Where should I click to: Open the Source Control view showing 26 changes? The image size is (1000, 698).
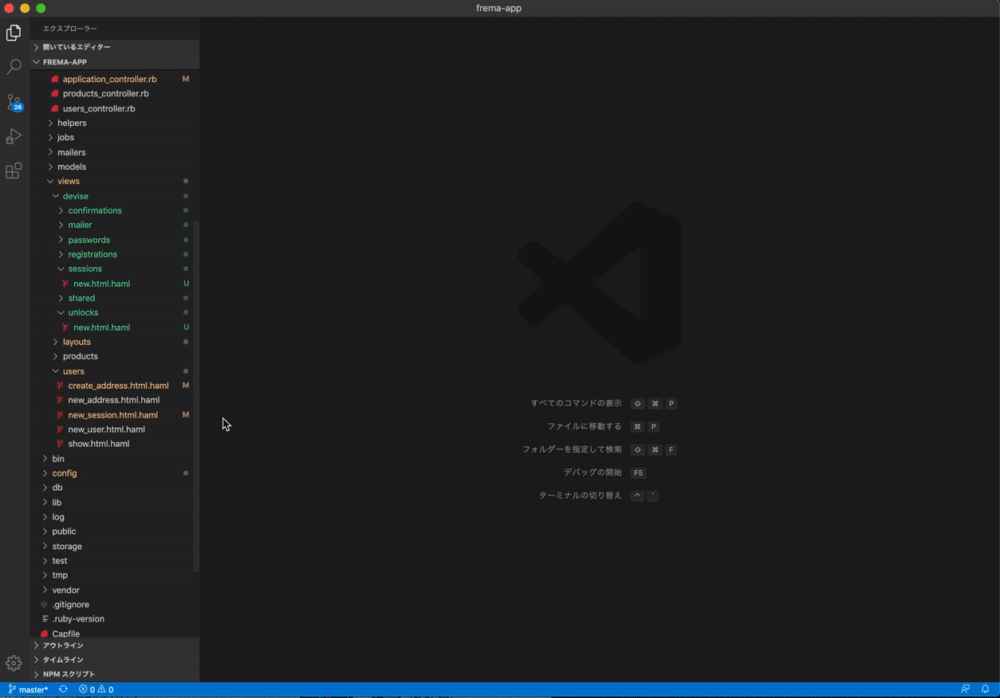(x=13, y=101)
